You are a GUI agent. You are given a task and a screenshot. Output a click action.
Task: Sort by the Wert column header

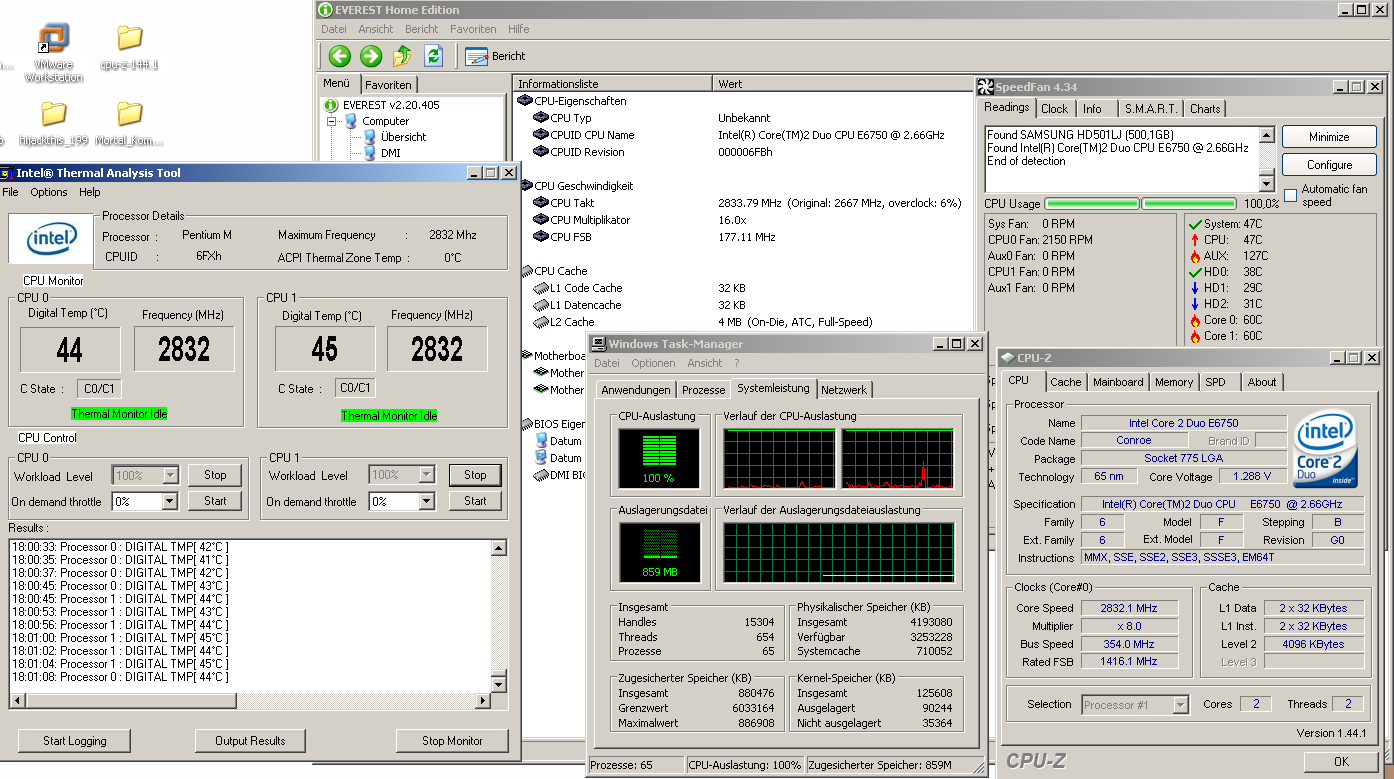tap(843, 84)
